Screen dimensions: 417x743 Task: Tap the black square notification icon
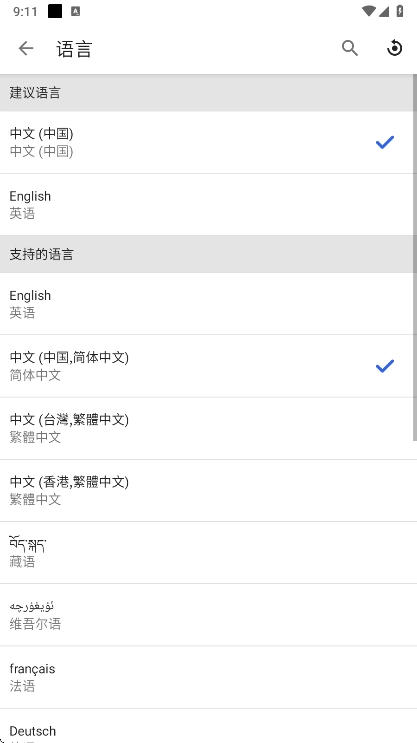[x=55, y=11]
